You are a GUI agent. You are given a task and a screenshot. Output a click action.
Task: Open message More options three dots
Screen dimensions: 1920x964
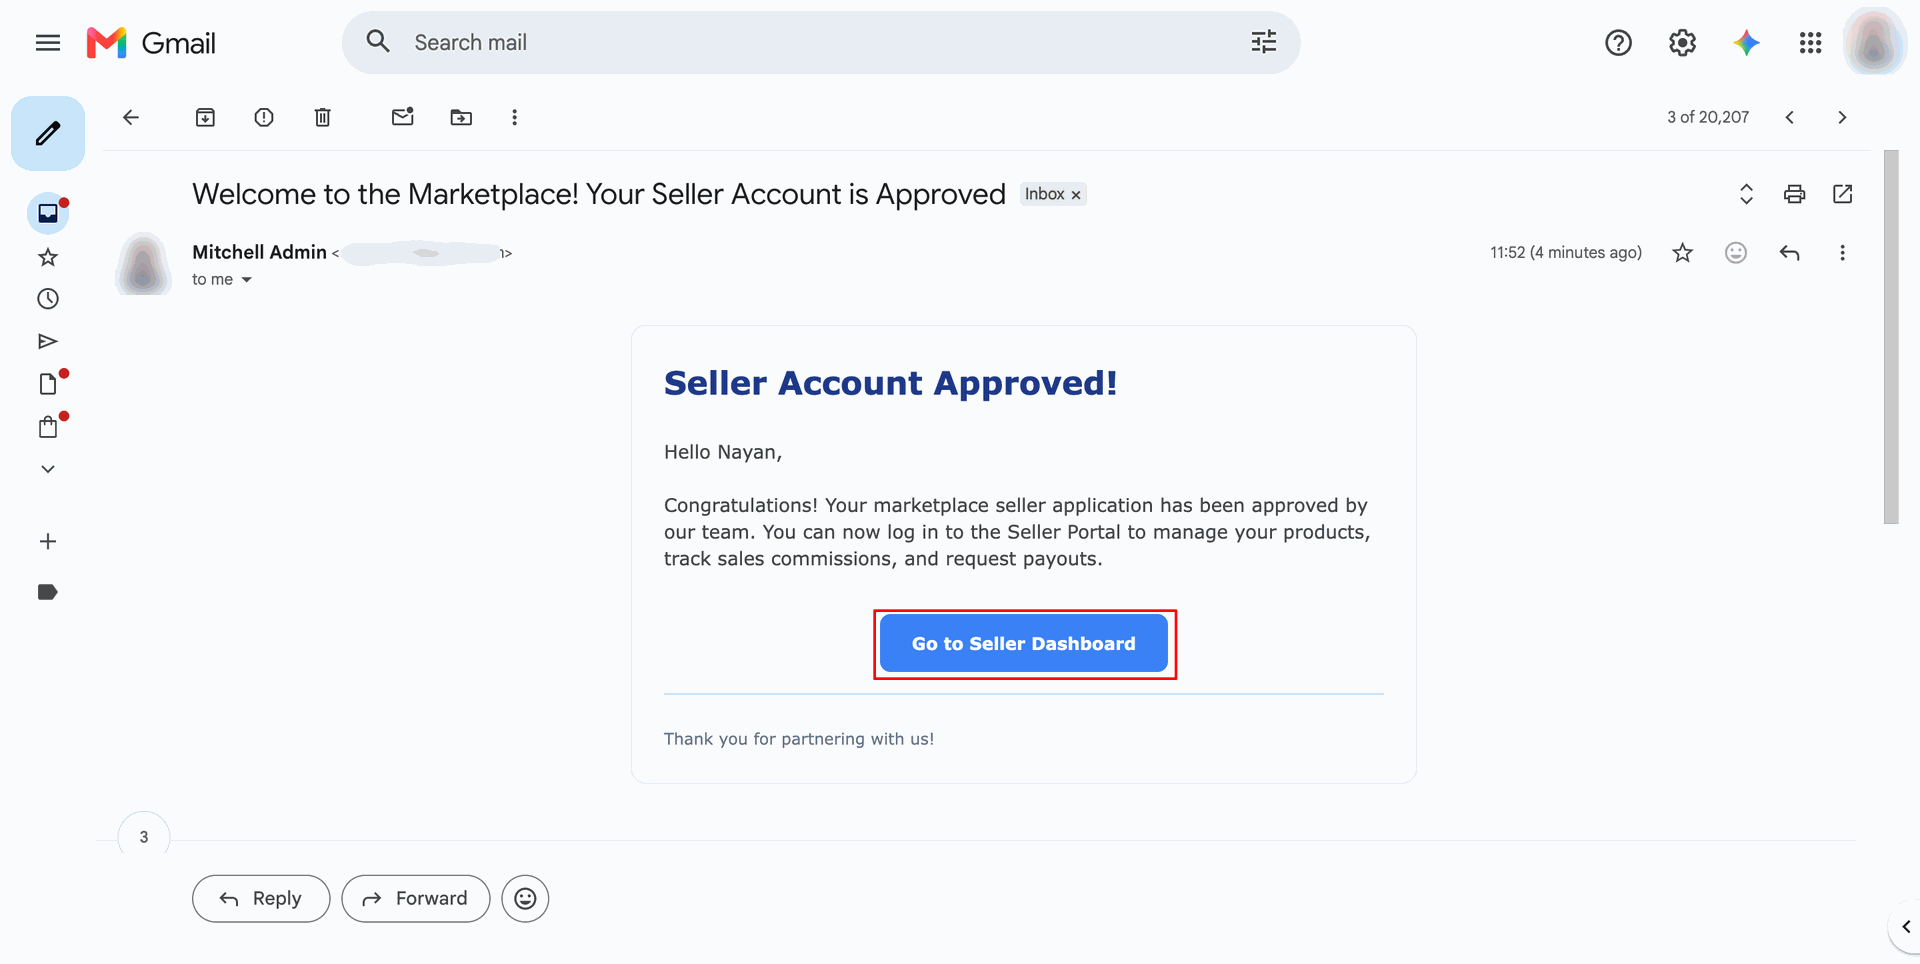coord(1842,253)
